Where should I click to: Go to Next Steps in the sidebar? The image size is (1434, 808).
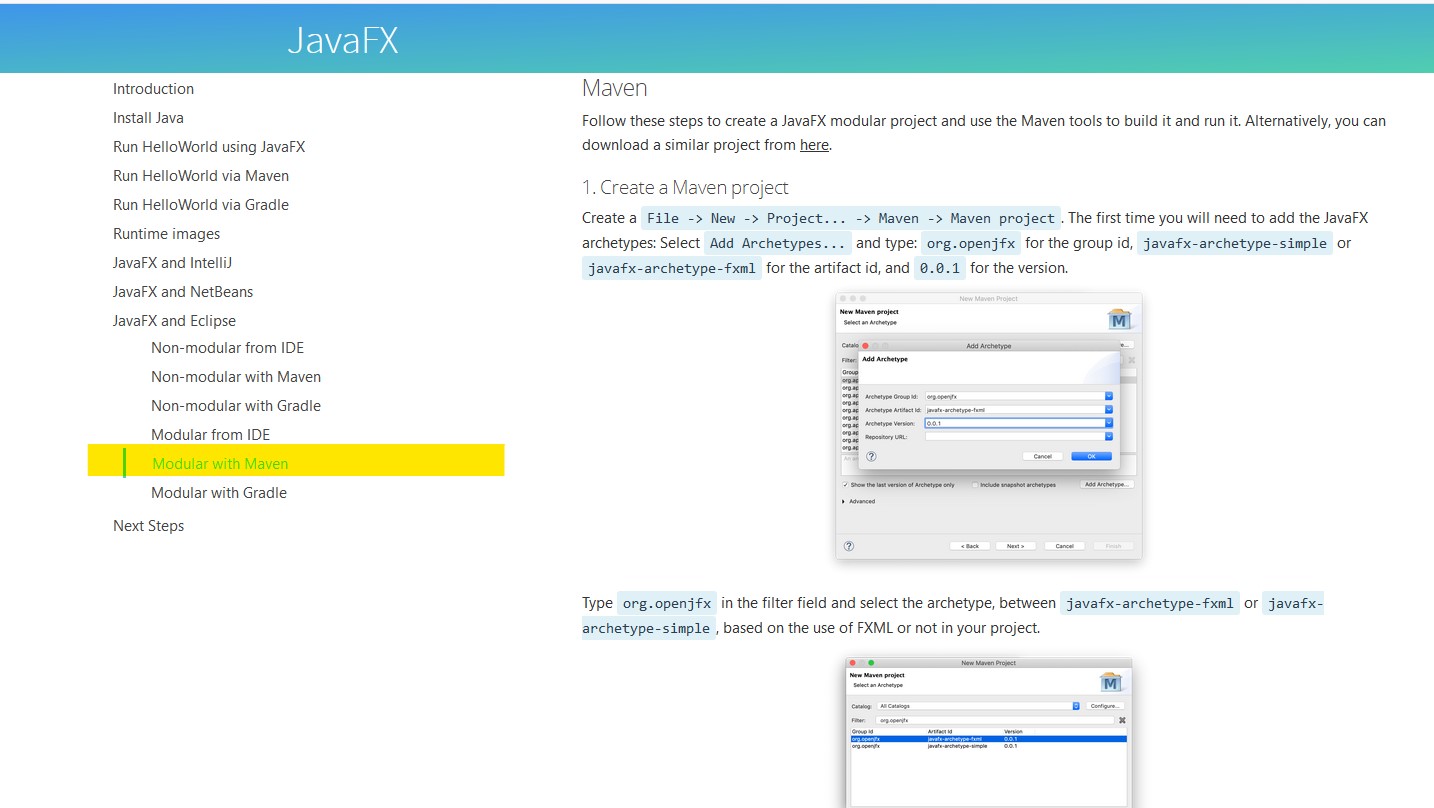[x=148, y=526]
